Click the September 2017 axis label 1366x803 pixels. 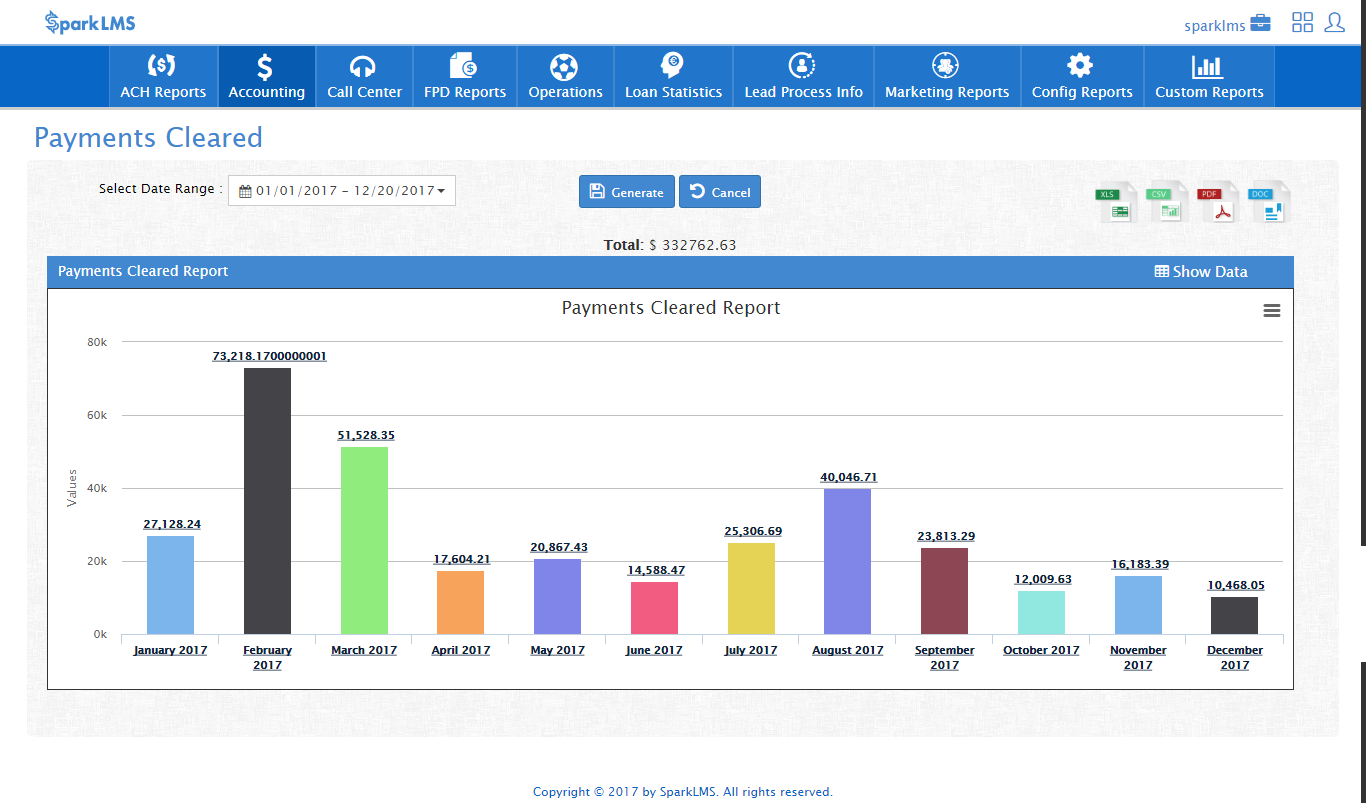point(944,658)
